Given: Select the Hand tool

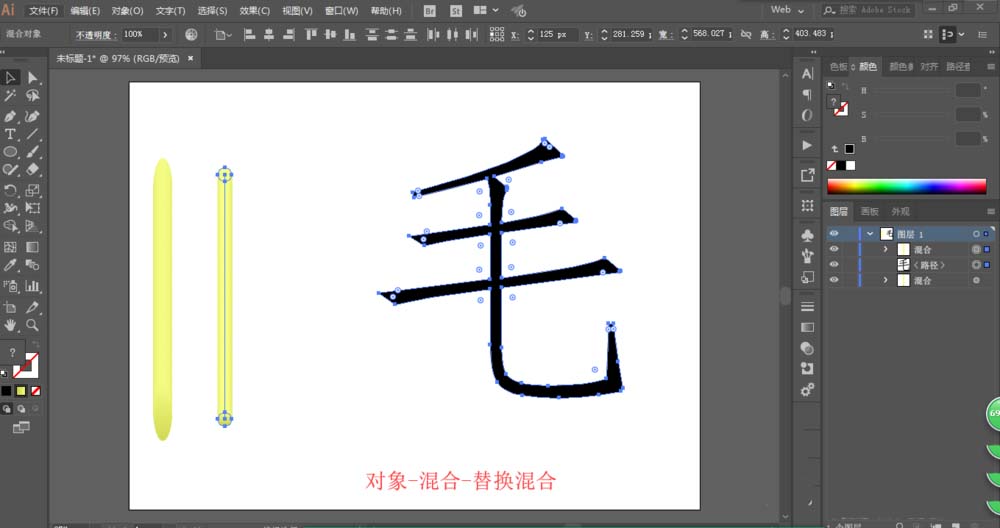Looking at the screenshot, I should point(10,325).
